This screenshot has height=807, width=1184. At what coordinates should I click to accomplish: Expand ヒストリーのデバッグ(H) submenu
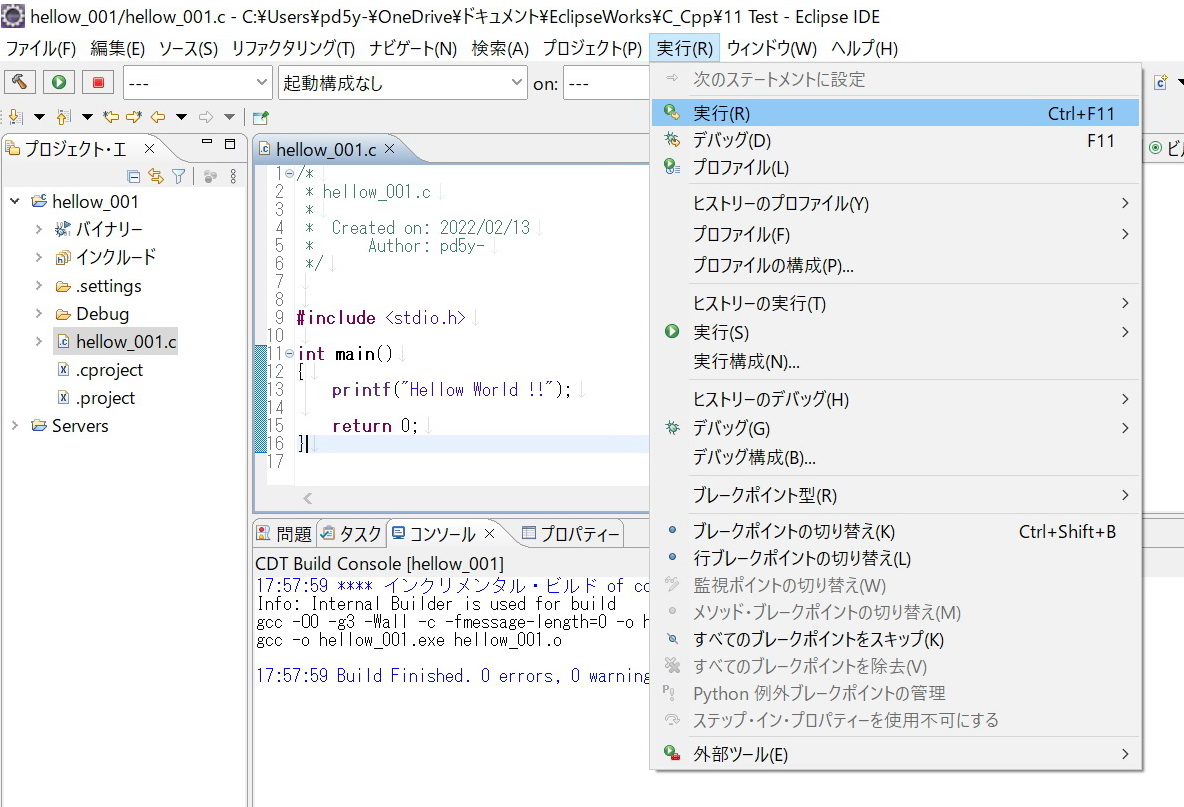(896, 399)
